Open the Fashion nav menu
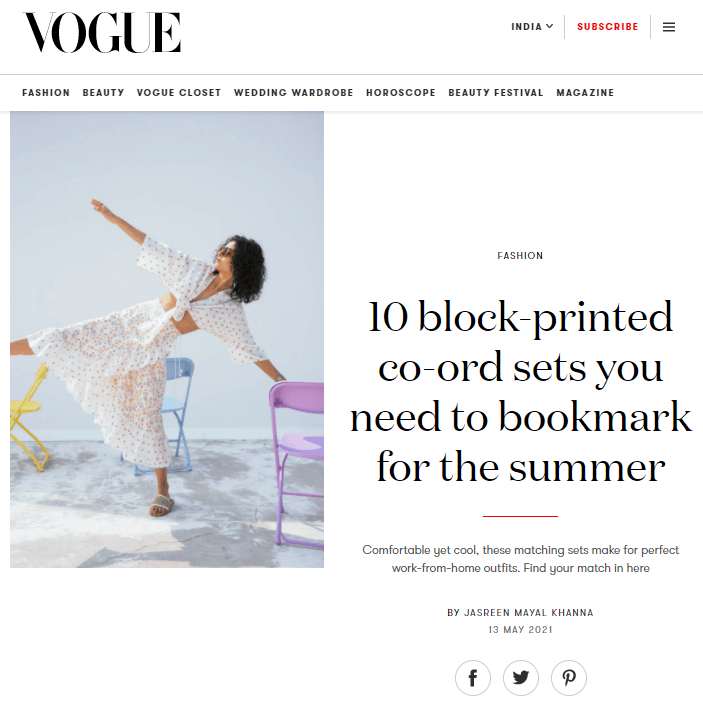Viewport: 703px width, 703px height. tap(46, 93)
